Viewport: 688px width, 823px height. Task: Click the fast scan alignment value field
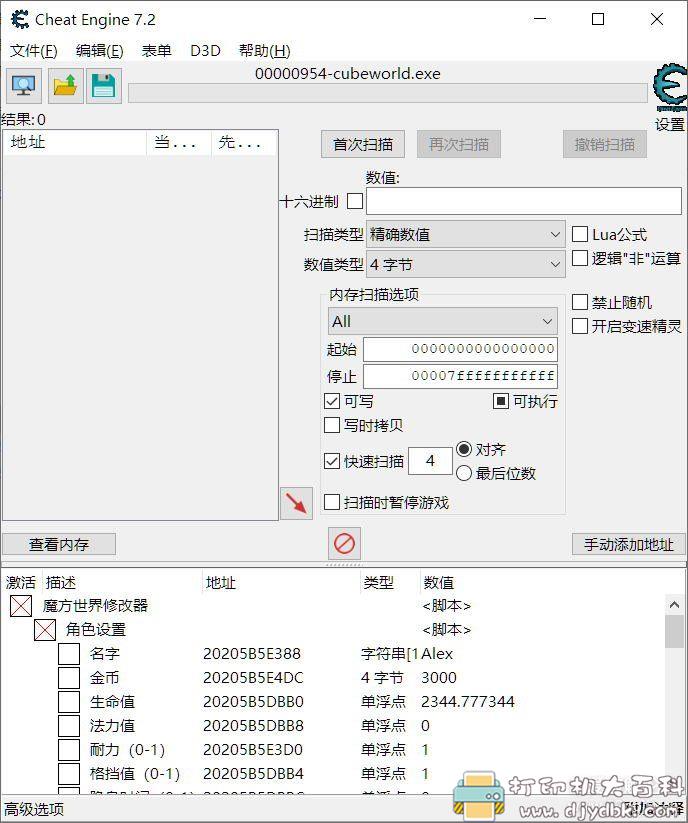point(430,461)
